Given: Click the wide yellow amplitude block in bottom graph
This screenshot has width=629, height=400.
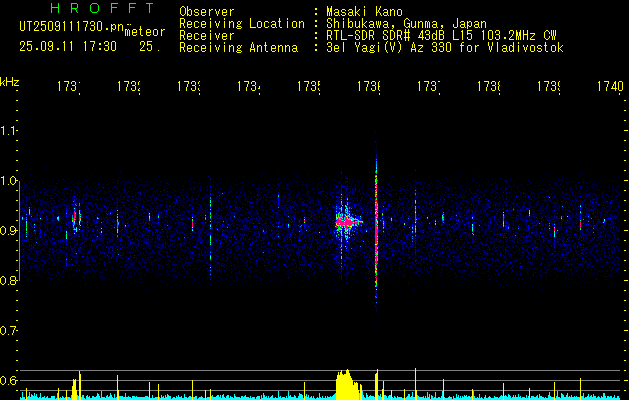Looking at the screenshot, I should click(348, 385).
